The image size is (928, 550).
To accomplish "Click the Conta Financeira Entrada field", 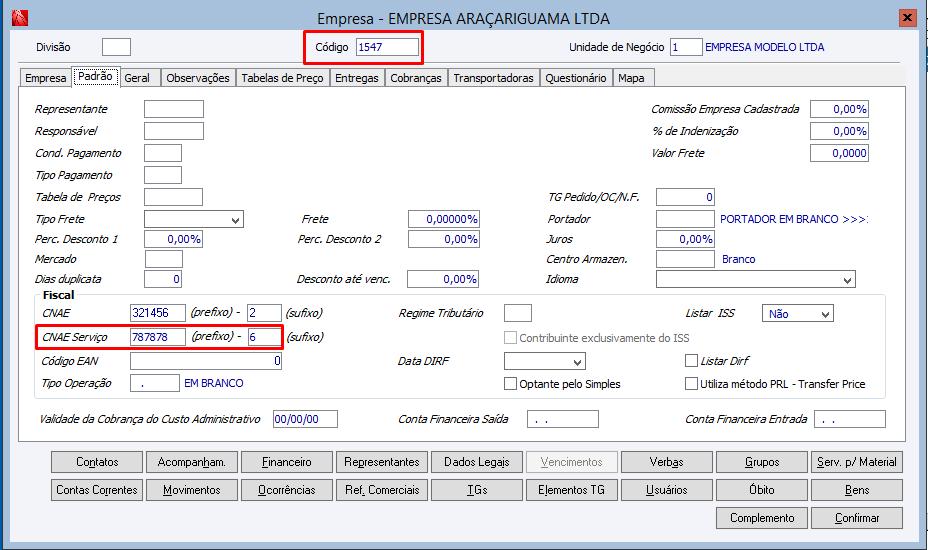I will point(850,419).
